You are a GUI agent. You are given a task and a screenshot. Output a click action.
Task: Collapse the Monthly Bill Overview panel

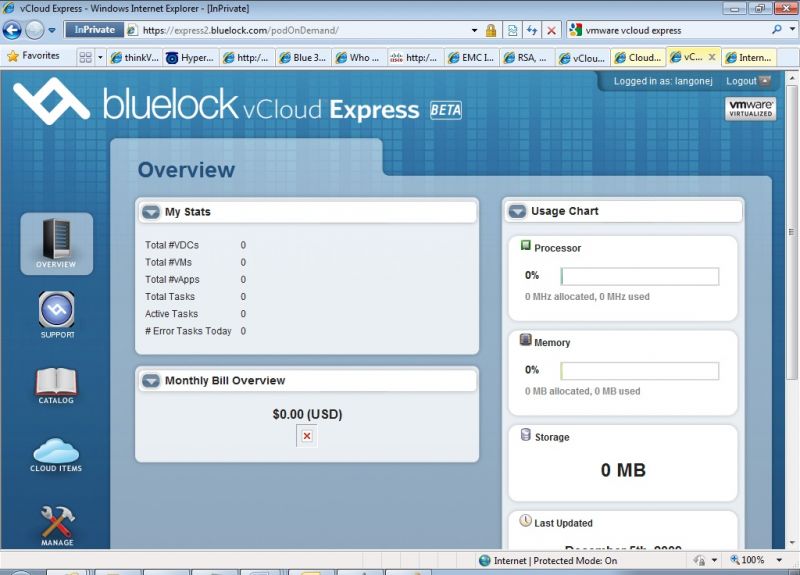[x=151, y=381]
